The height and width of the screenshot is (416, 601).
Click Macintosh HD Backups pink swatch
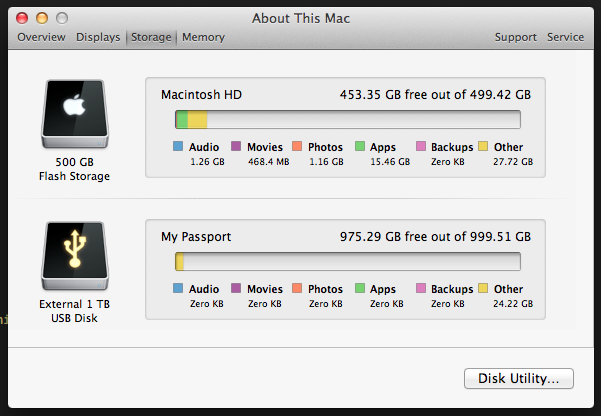421,146
